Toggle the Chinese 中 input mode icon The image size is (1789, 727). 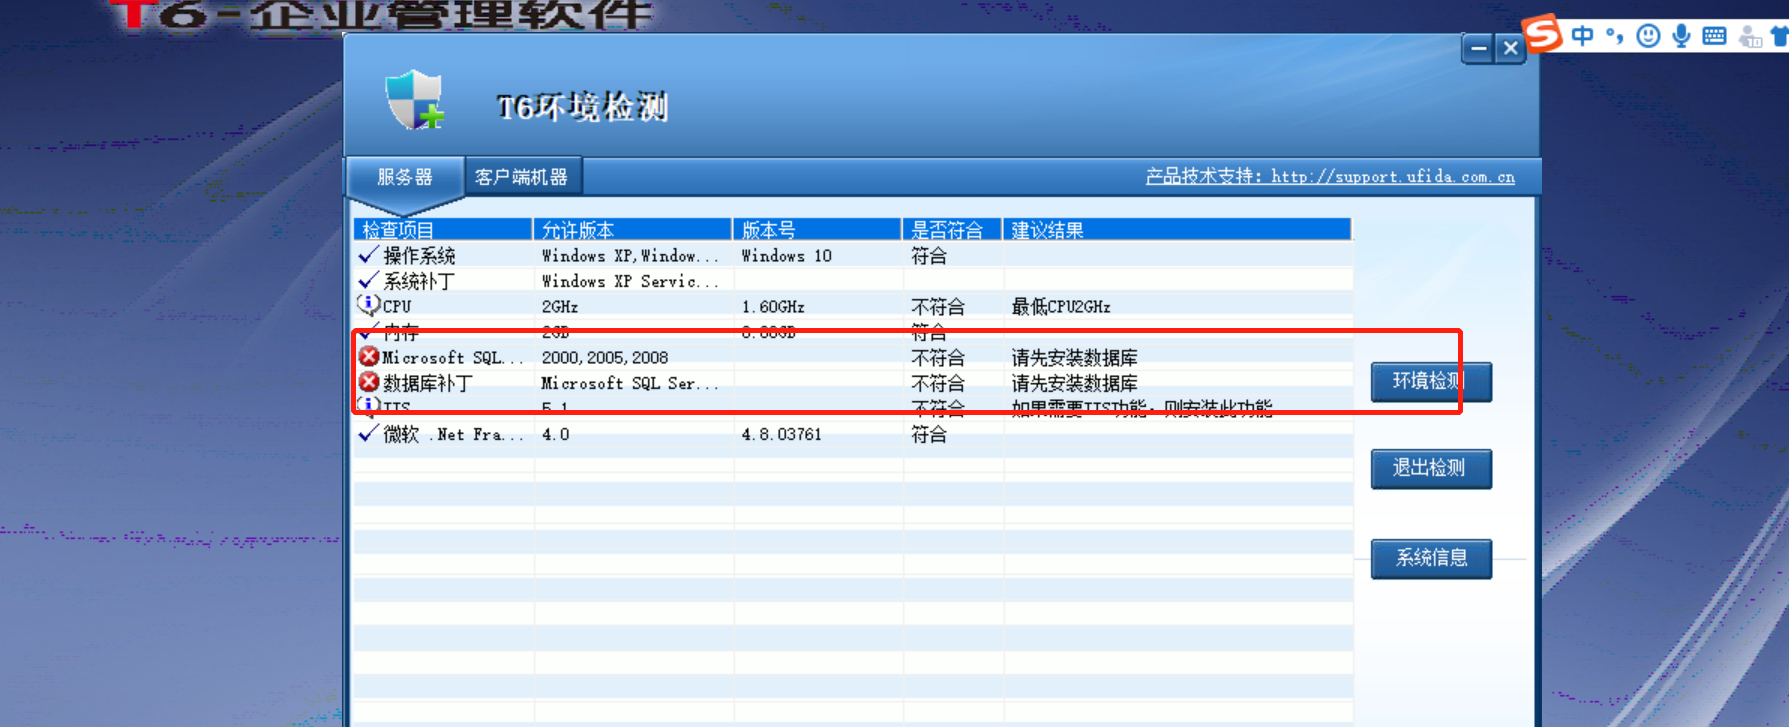click(x=1582, y=36)
